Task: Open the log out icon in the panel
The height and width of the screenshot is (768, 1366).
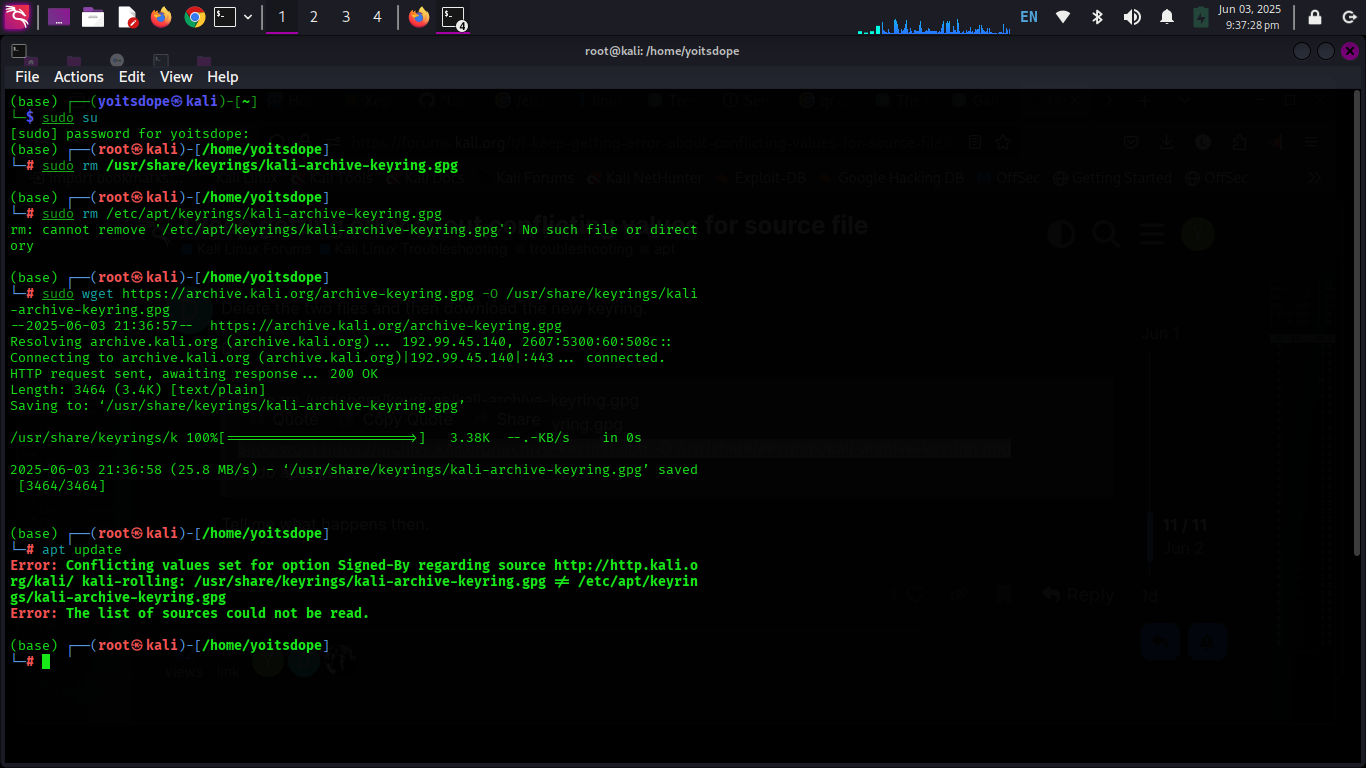Action: tap(1347, 17)
